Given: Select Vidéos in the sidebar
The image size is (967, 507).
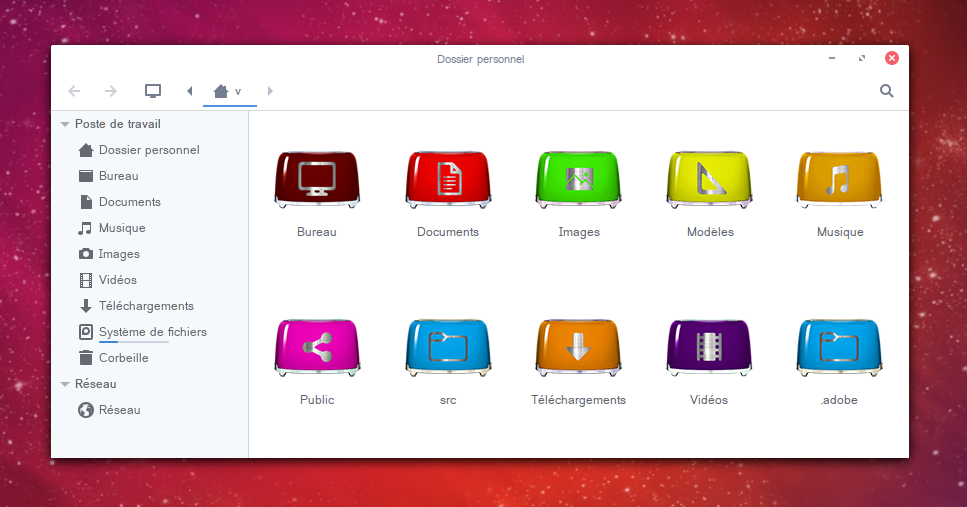Looking at the screenshot, I should (x=107, y=280).
